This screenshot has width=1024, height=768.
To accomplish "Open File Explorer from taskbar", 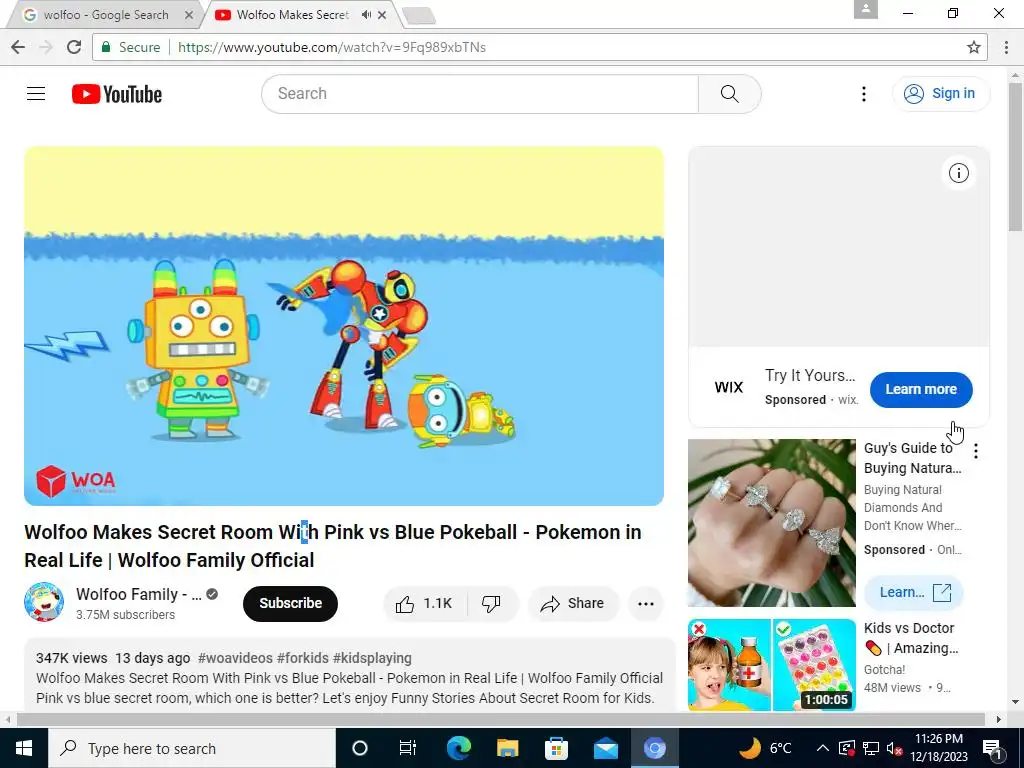I will point(507,748).
